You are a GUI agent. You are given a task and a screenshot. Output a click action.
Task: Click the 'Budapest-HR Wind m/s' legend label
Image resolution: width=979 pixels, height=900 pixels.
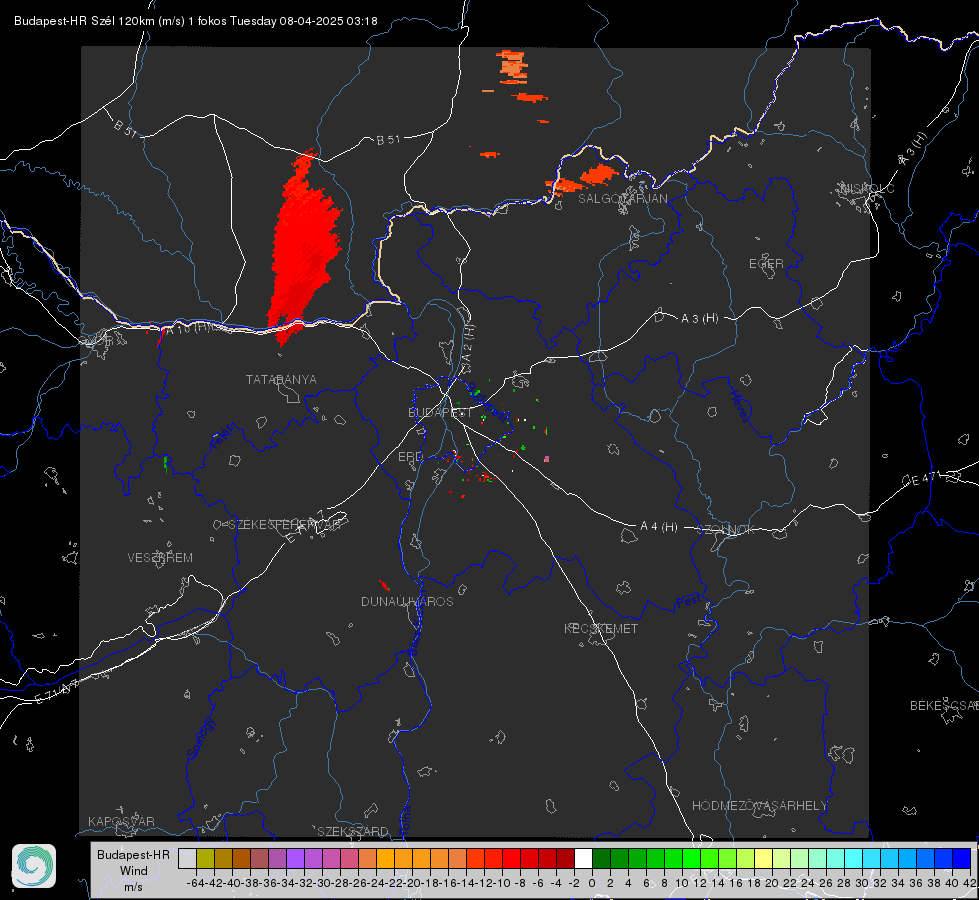[x=133, y=870]
